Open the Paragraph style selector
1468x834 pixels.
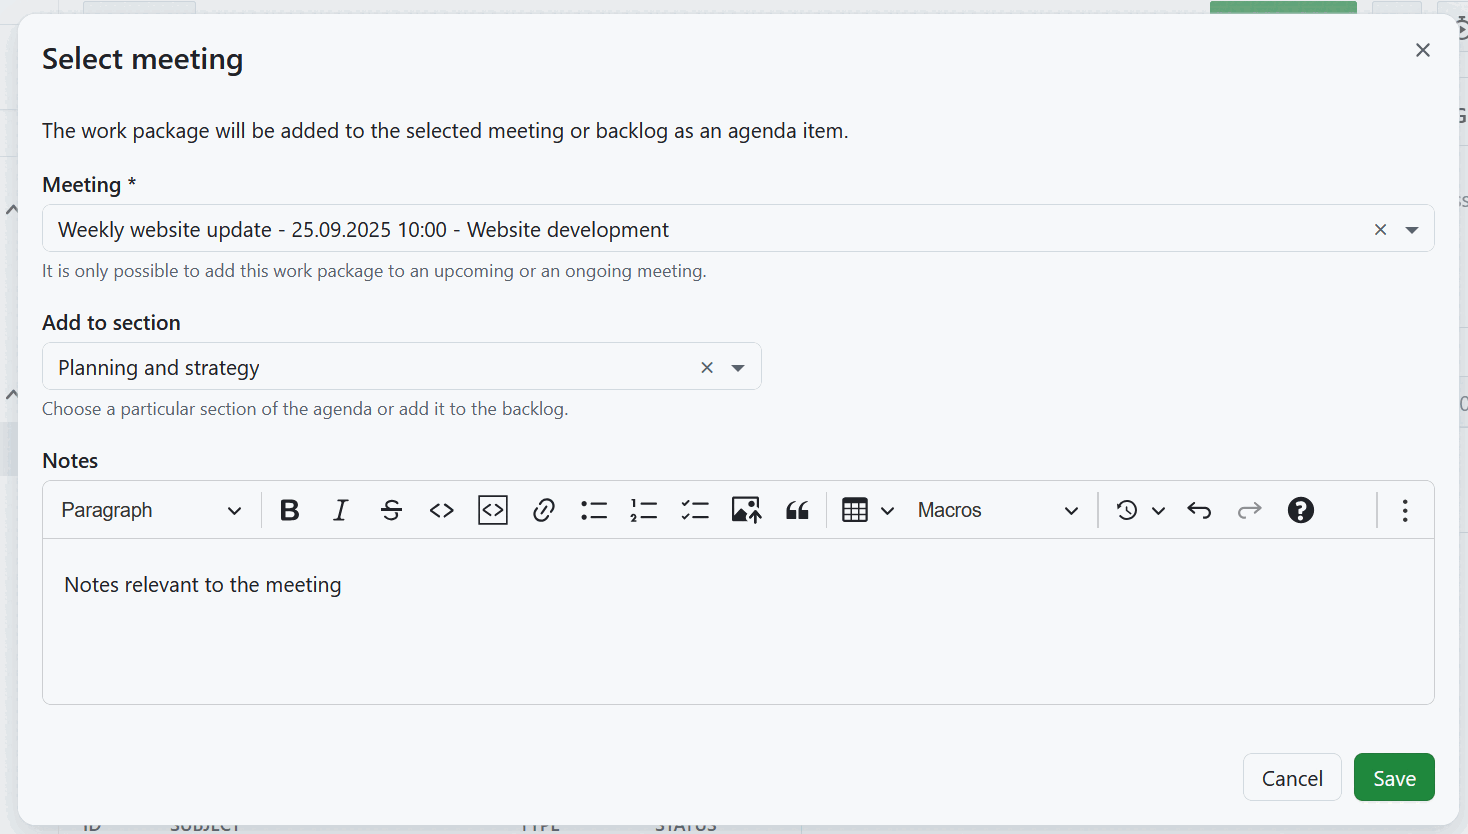[150, 510]
